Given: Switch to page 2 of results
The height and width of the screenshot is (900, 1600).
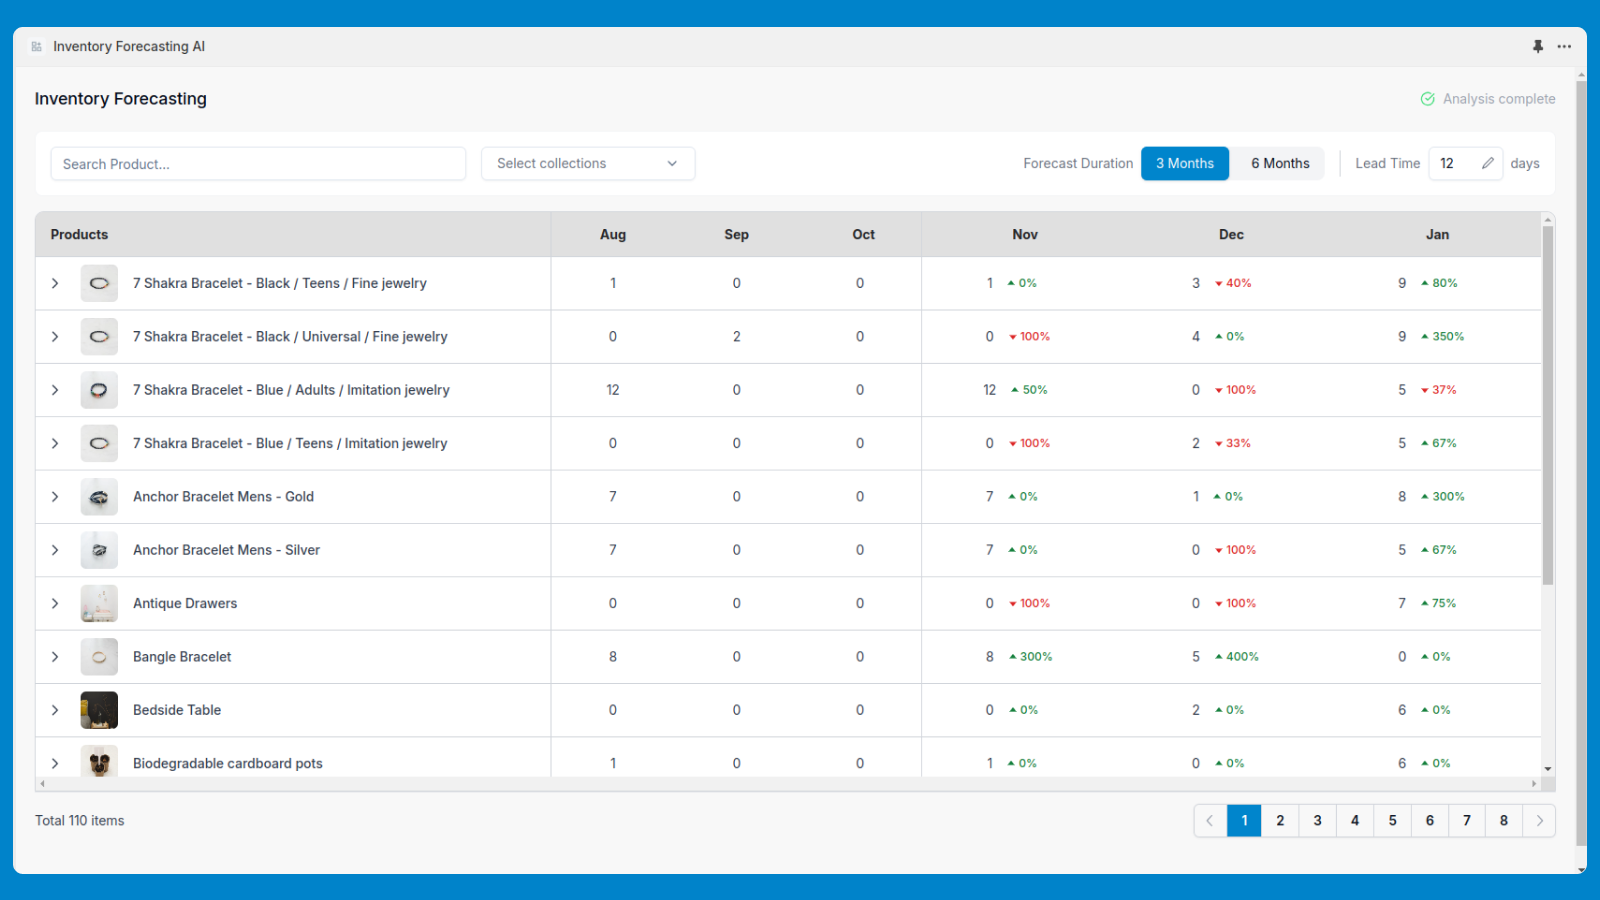Looking at the screenshot, I should 1280,820.
